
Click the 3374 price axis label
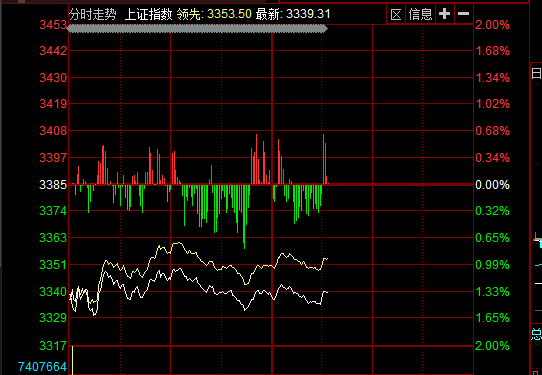[x=53, y=210]
